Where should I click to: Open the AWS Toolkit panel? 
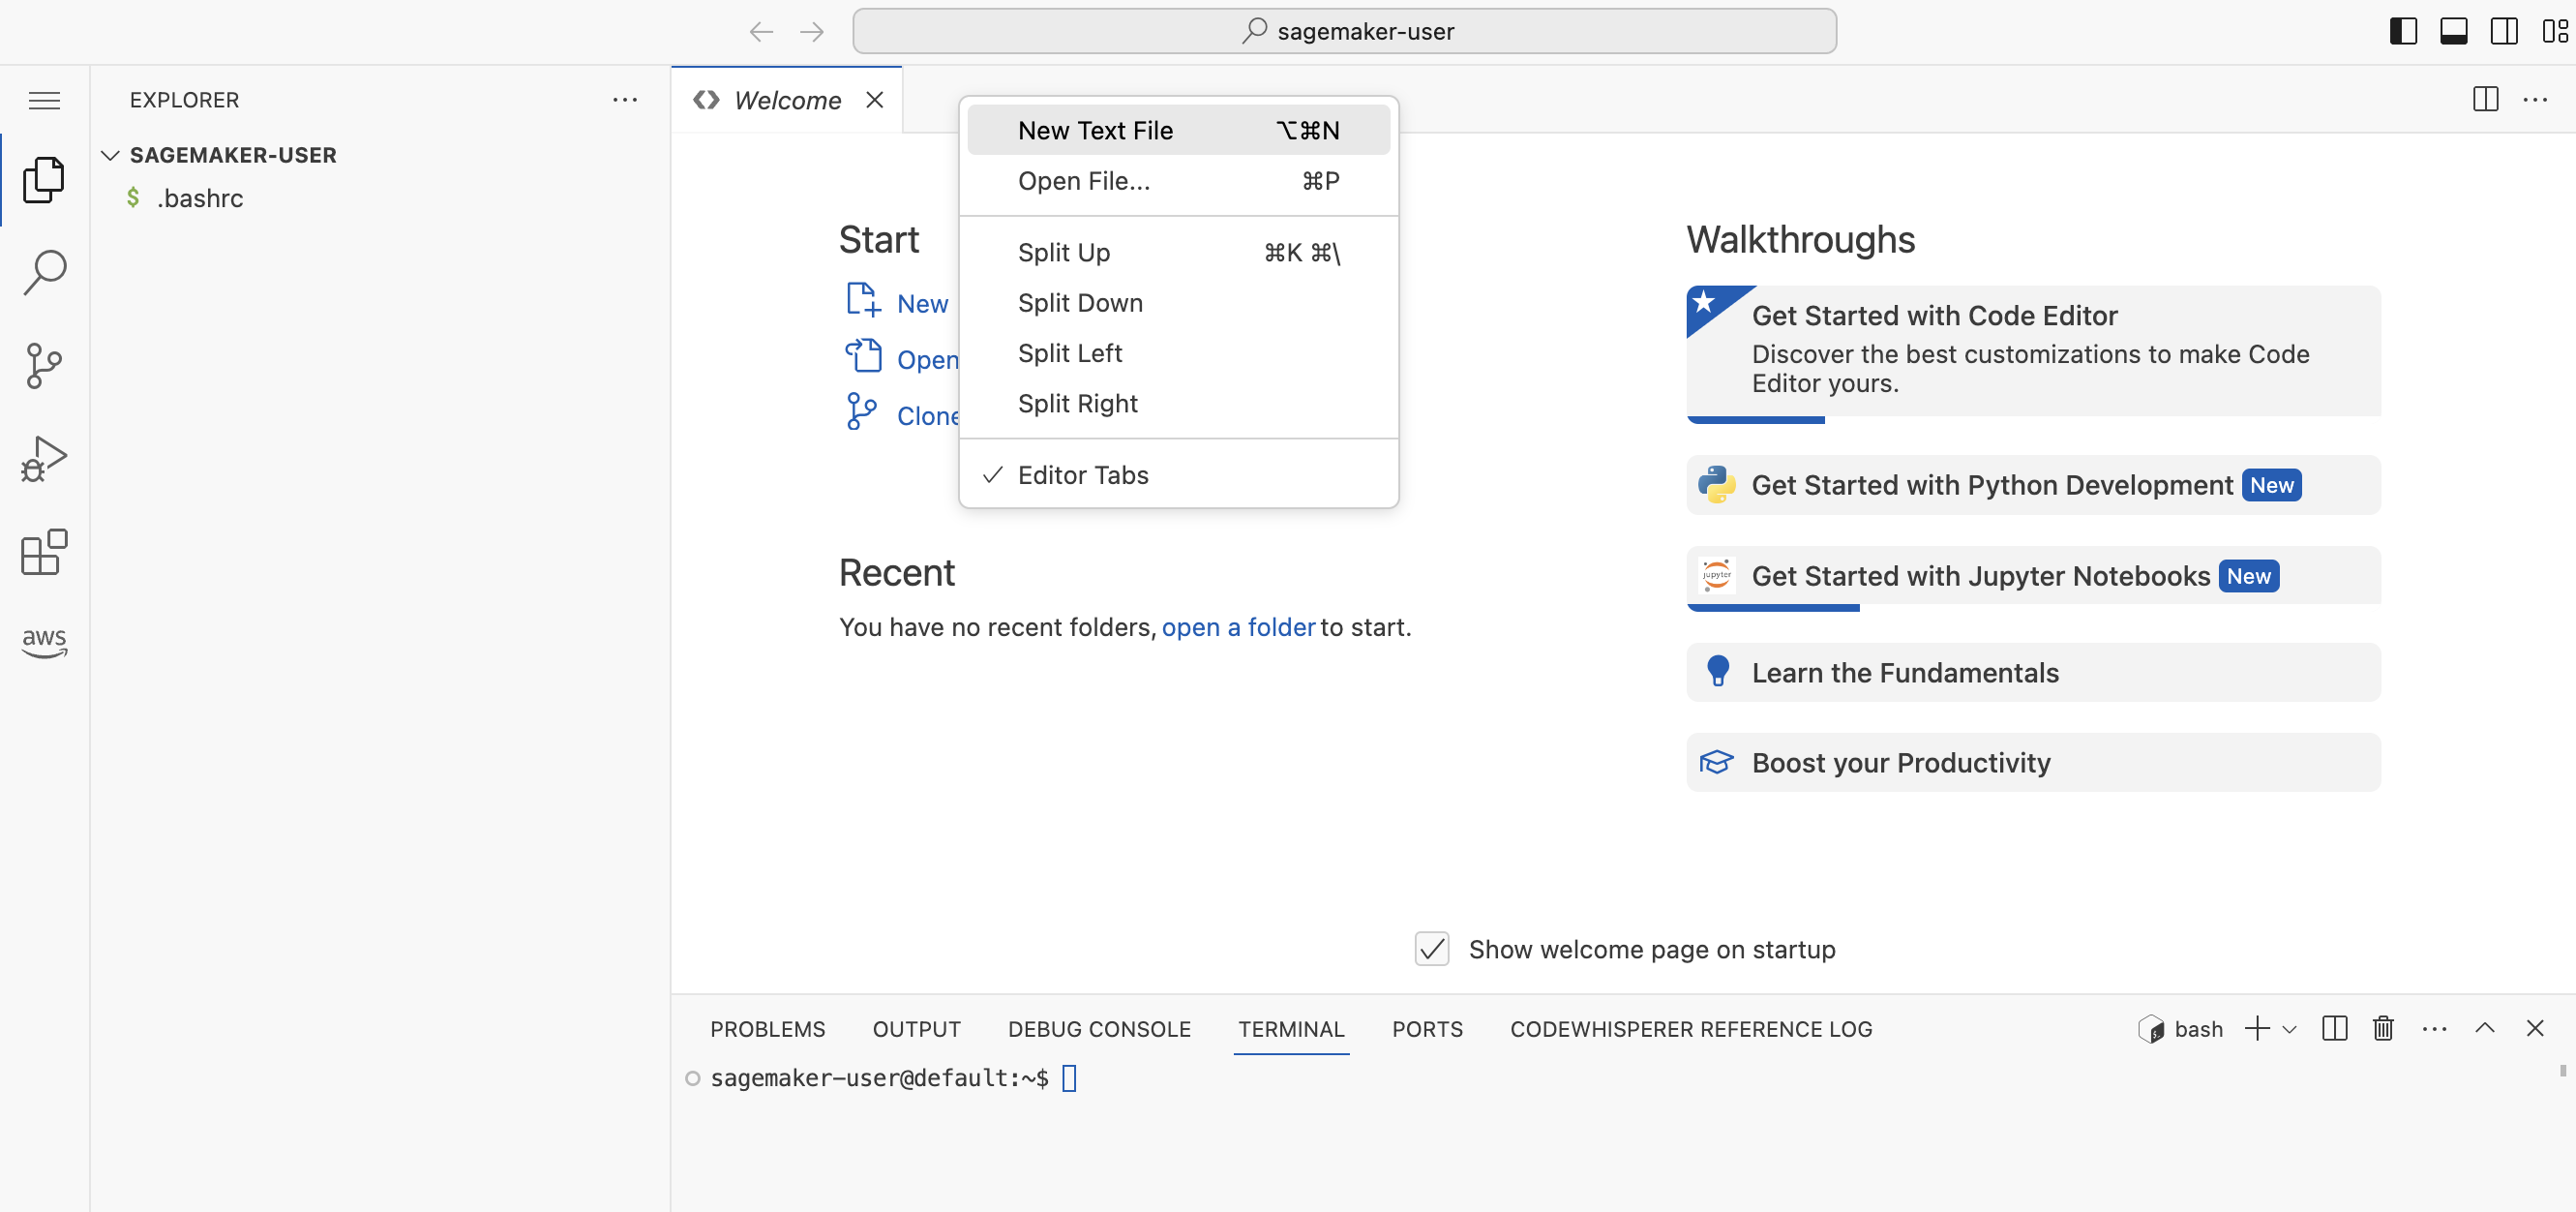44,643
